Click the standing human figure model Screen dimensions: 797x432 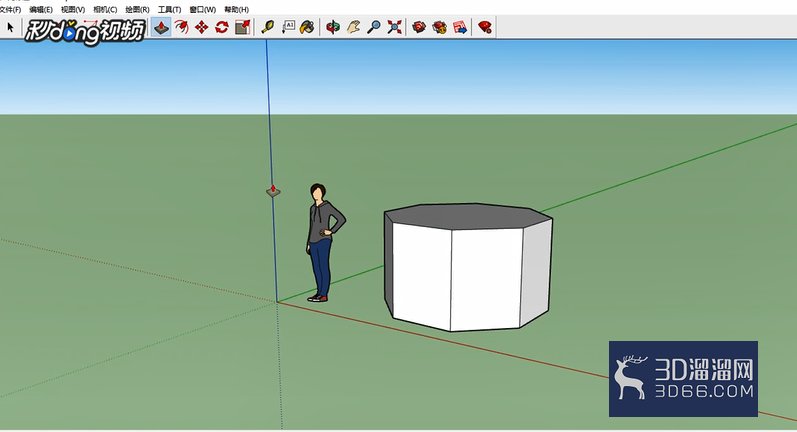[324, 243]
